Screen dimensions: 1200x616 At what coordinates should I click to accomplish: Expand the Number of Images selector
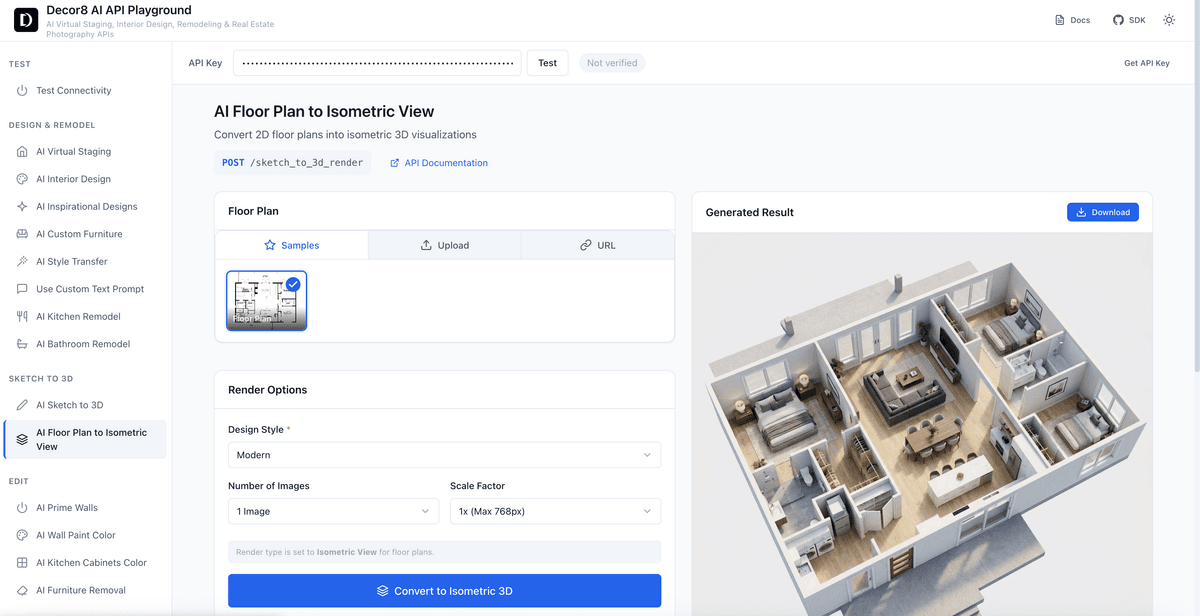click(333, 510)
